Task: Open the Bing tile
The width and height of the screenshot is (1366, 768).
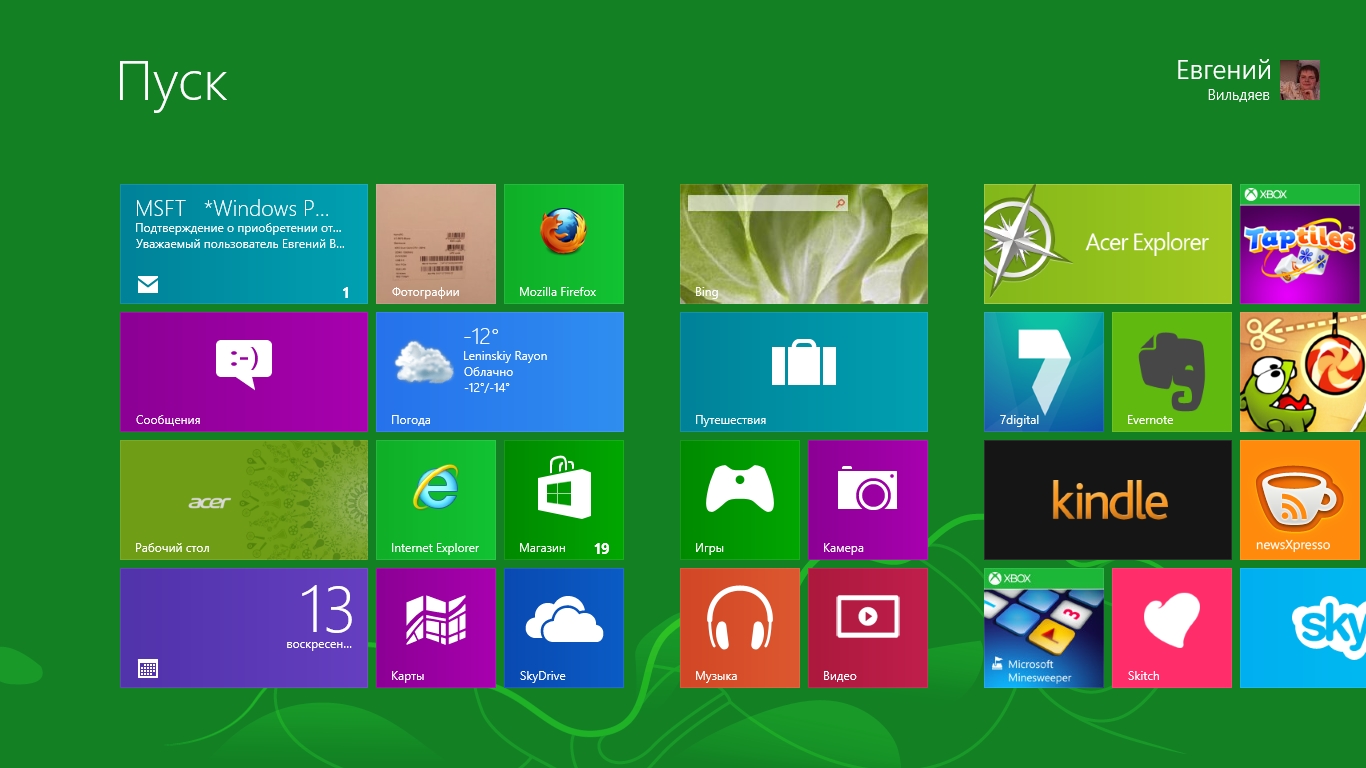Action: coord(804,244)
